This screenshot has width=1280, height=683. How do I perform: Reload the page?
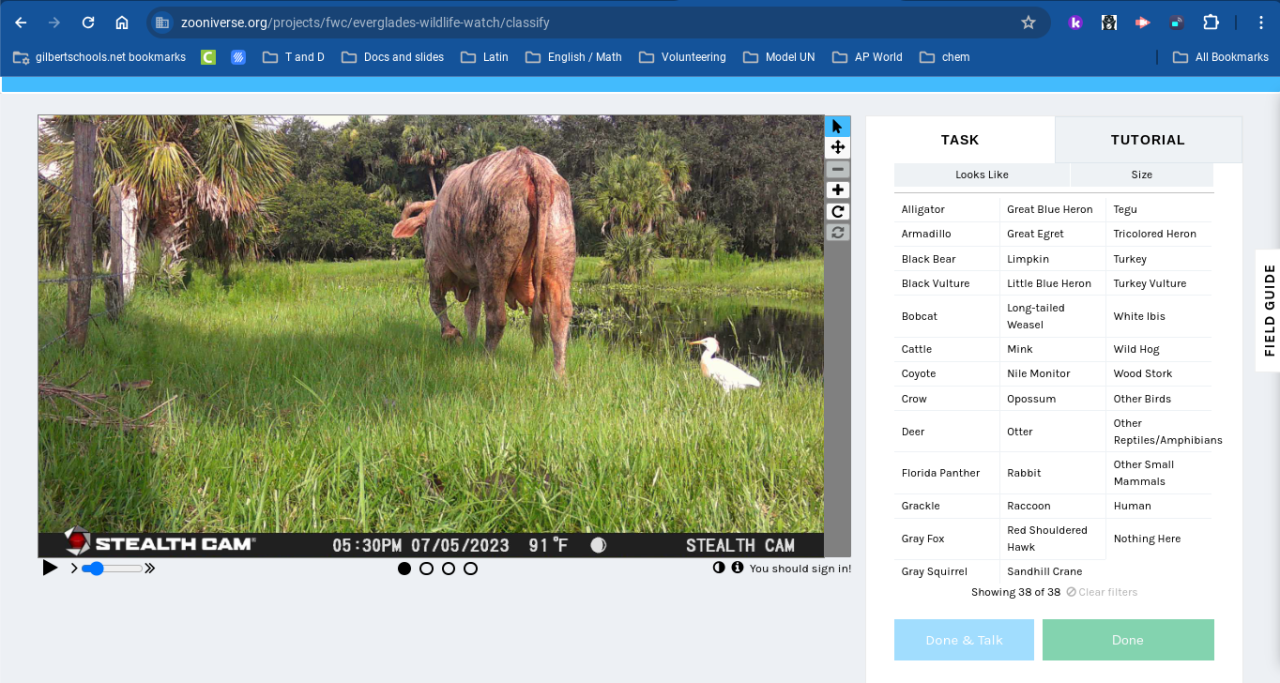(x=88, y=22)
